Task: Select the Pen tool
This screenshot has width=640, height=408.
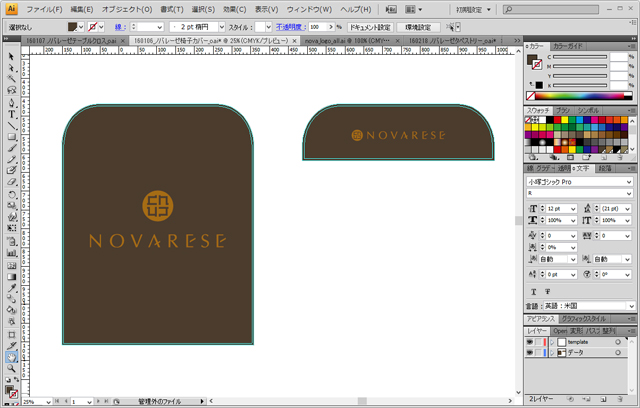Action: point(11,102)
